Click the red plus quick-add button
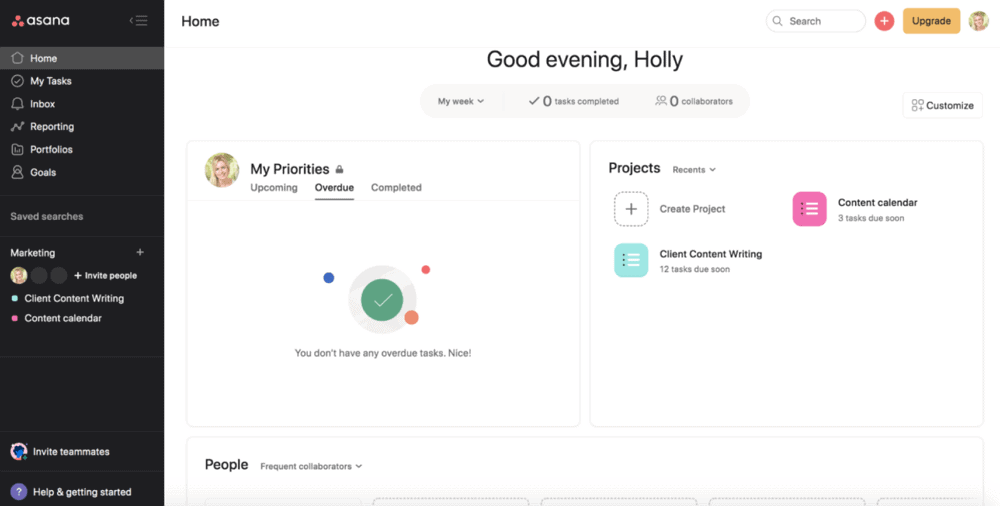This screenshot has width=1000, height=506. pos(884,21)
